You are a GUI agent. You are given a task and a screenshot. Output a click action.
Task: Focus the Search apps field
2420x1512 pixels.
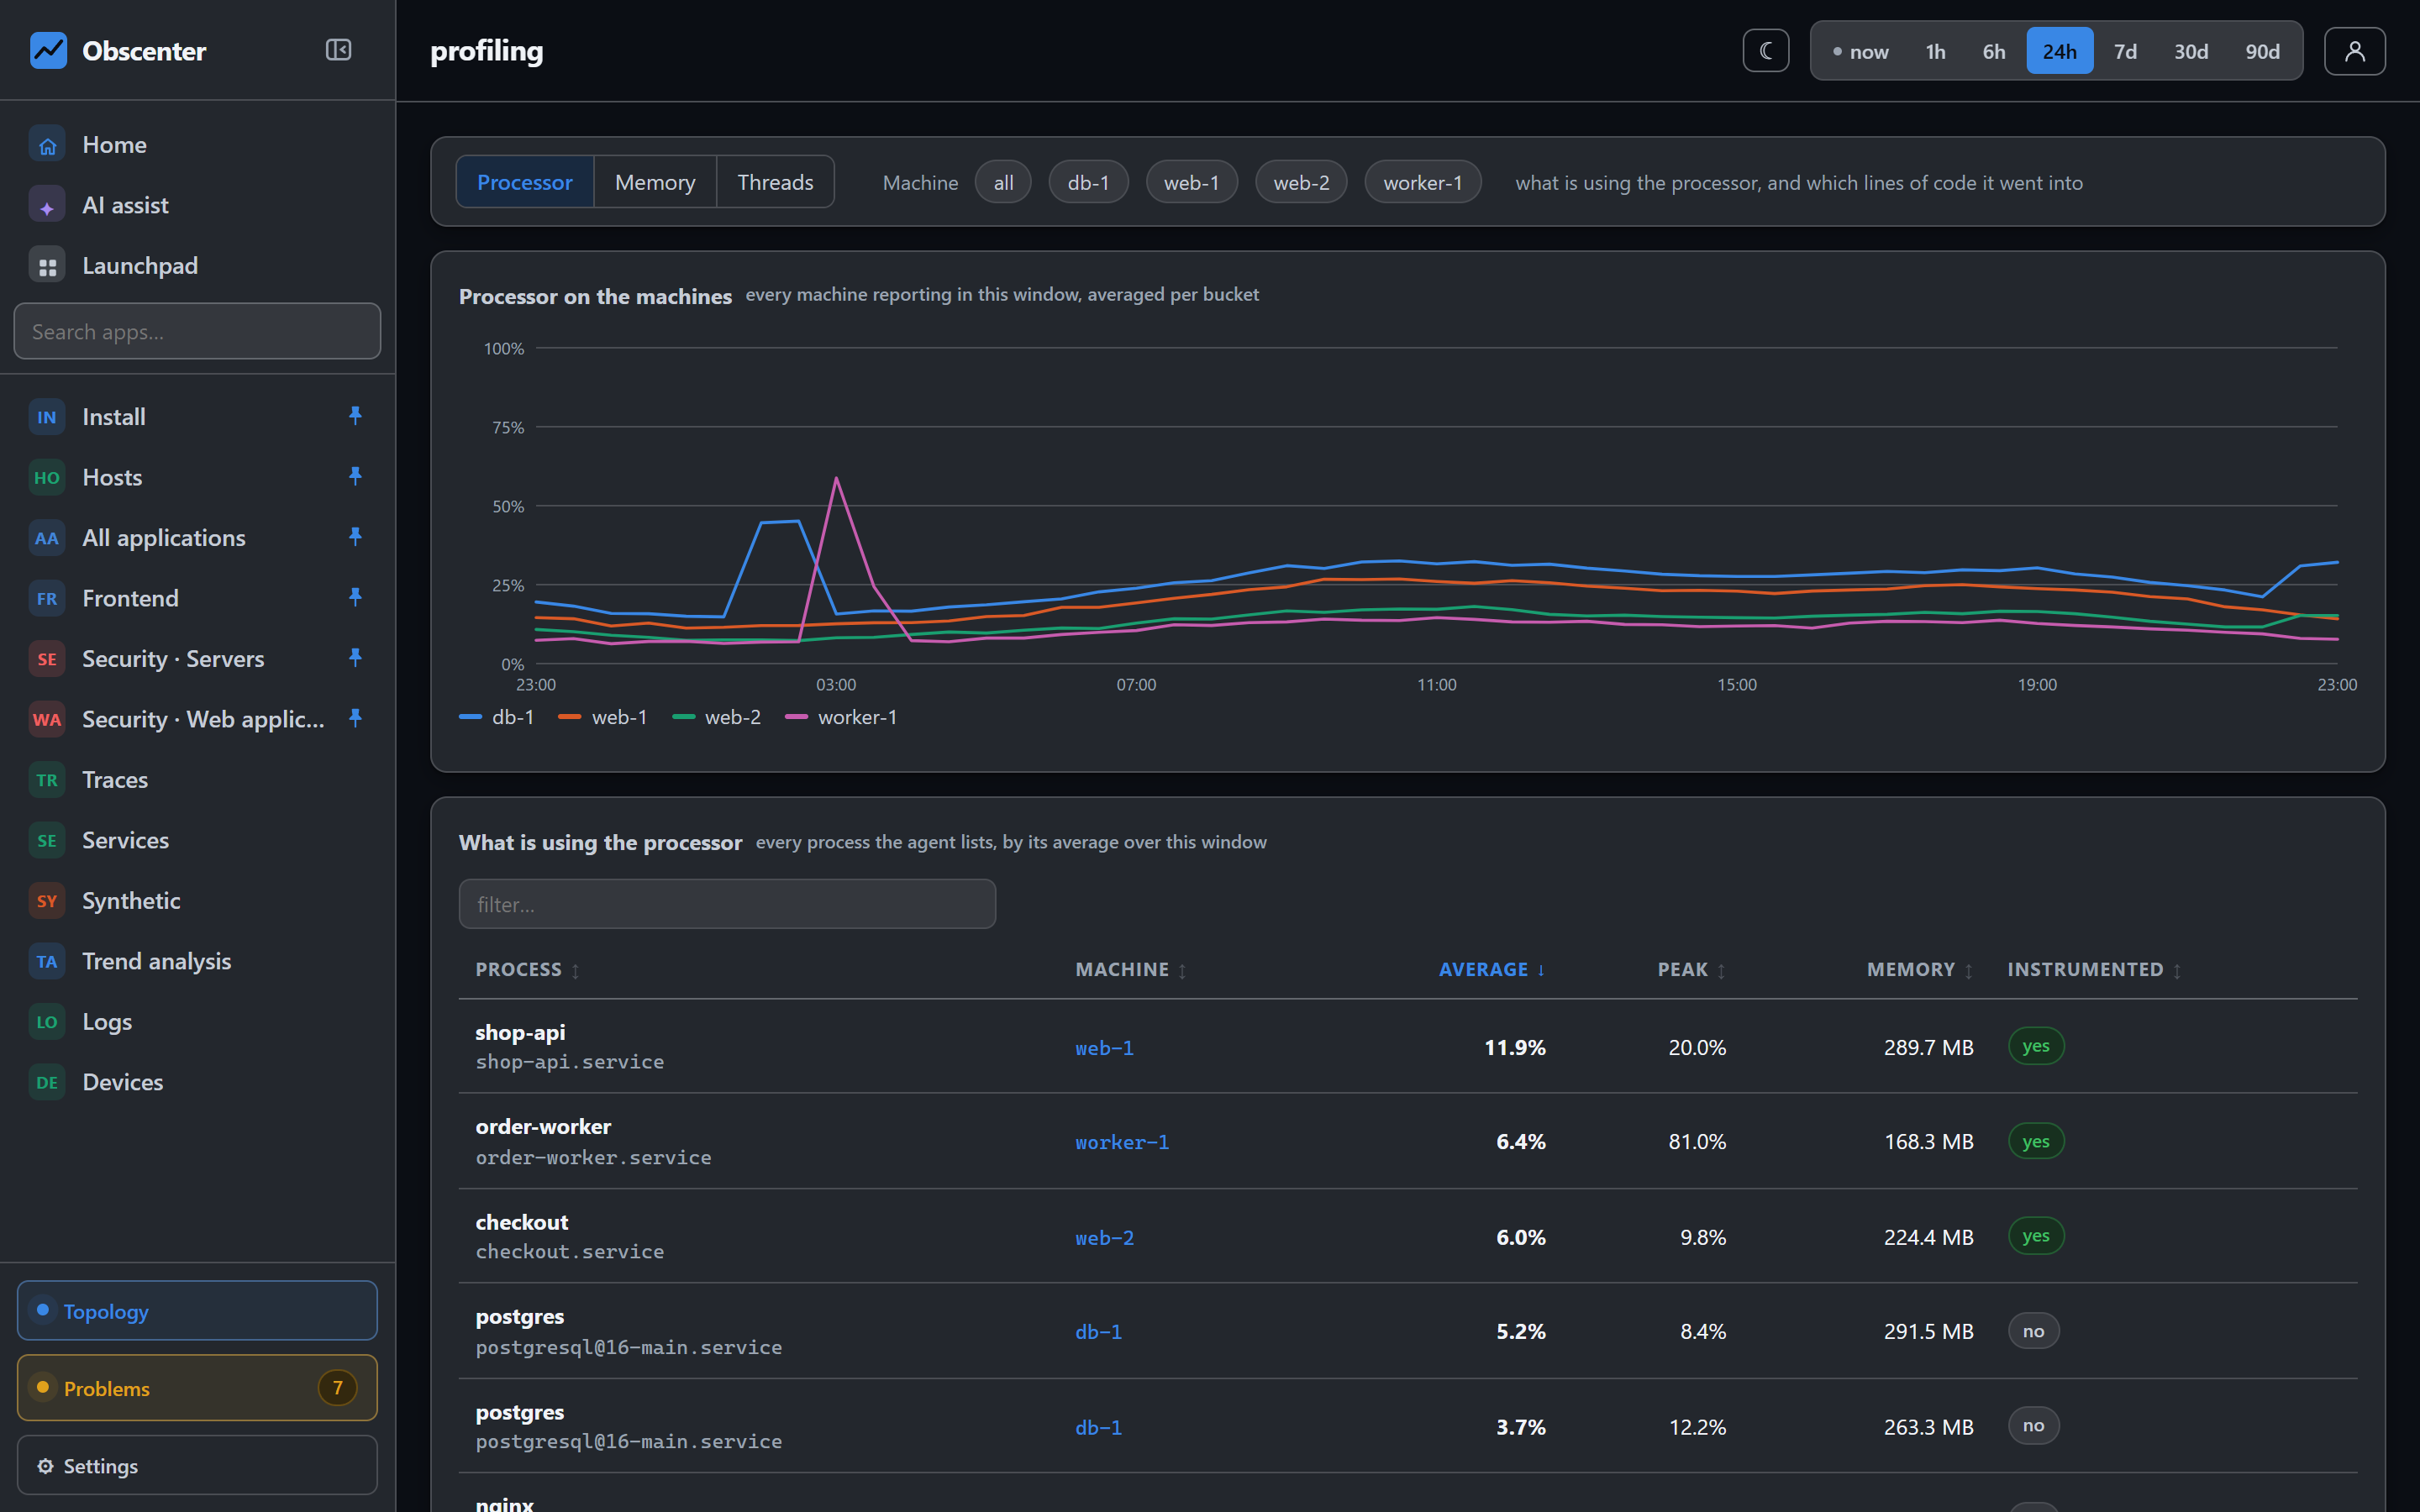click(x=197, y=331)
